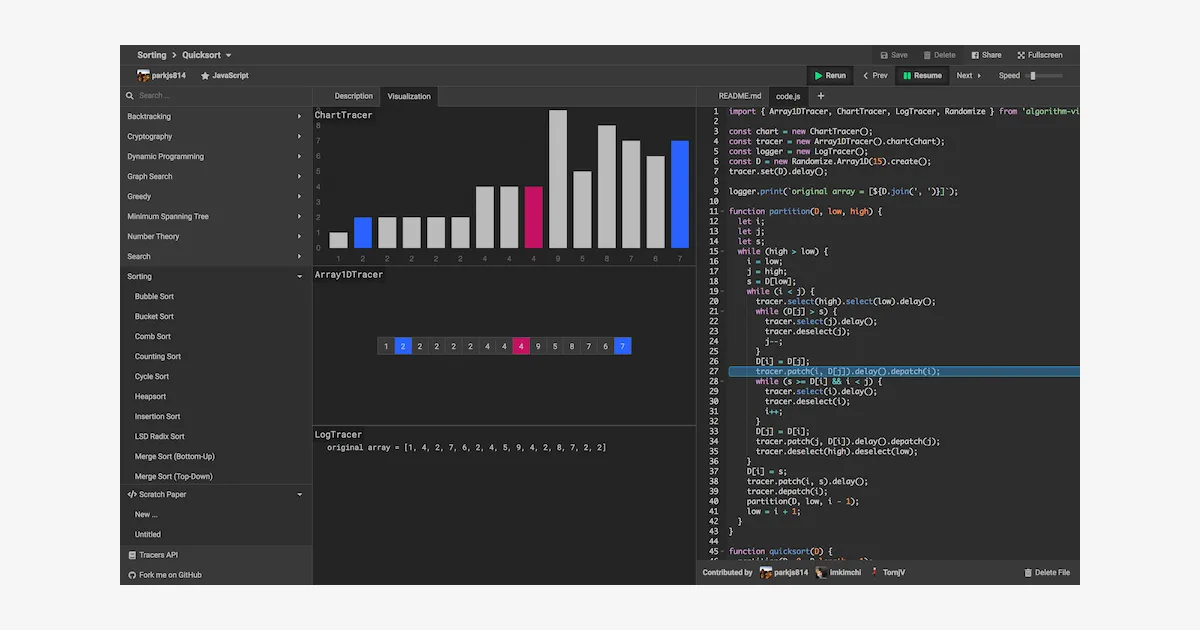Open Tracers API link
1200x630 pixels.
pos(216,554)
